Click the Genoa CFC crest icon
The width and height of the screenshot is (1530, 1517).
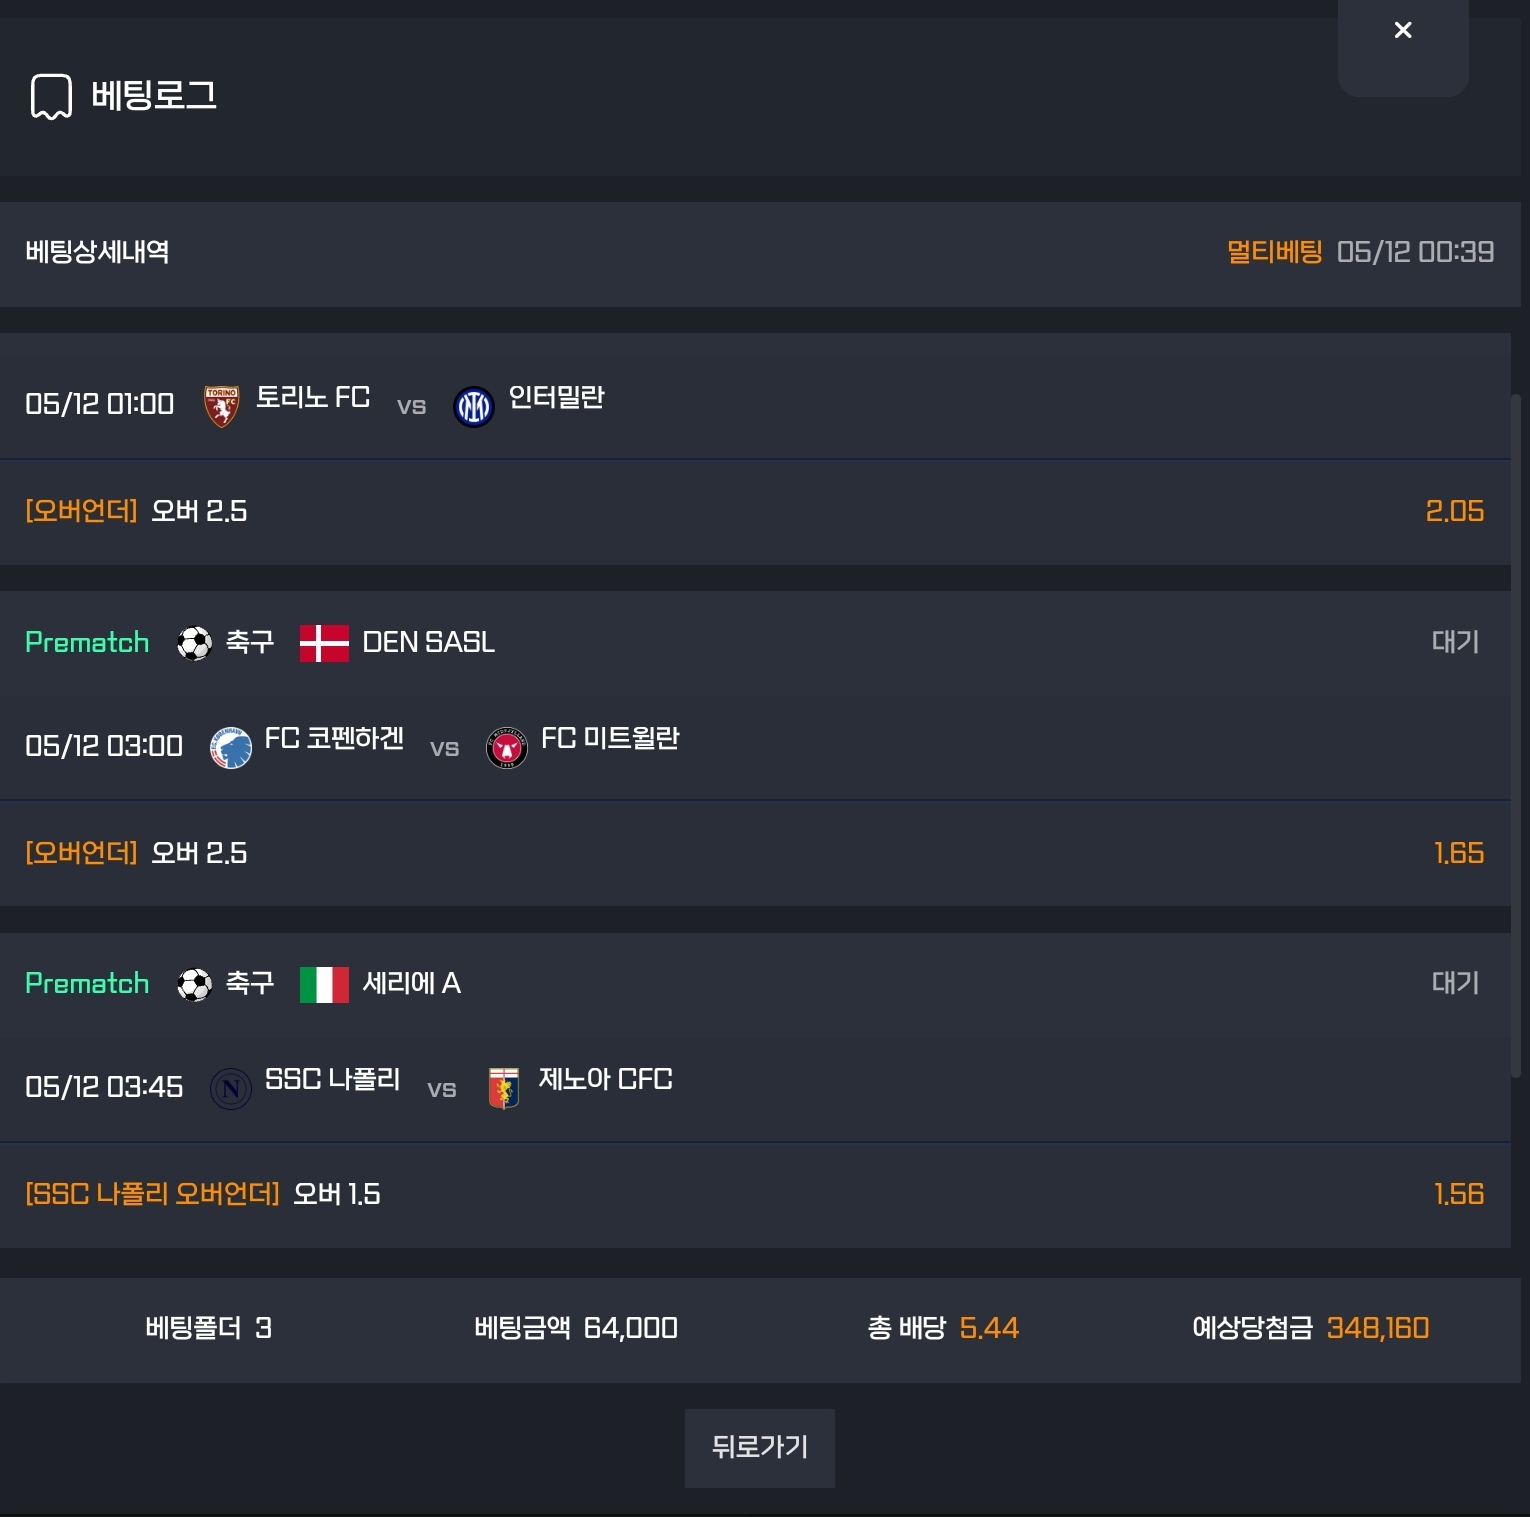504,1089
